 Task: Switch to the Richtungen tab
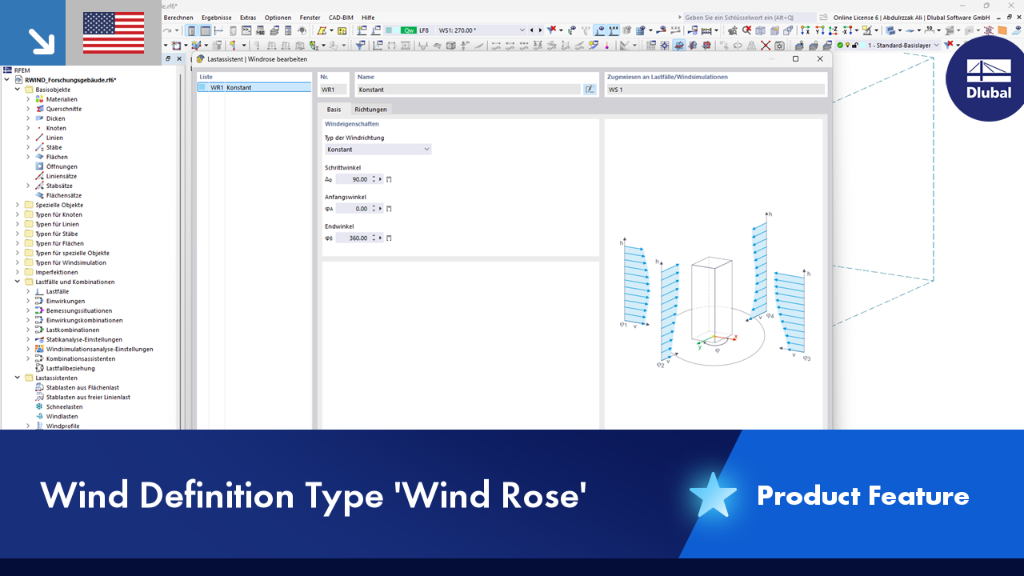click(x=370, y=109)
